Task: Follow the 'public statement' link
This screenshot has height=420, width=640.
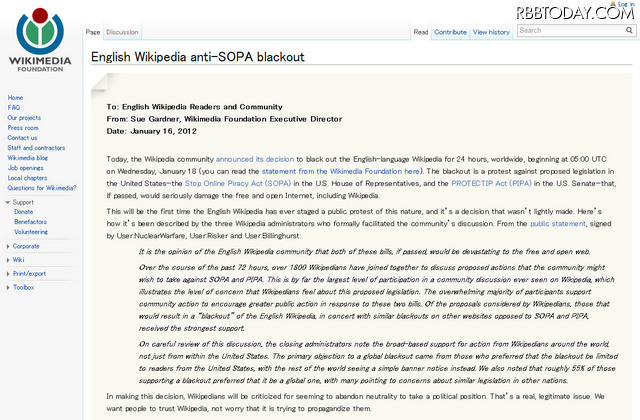Action: click(558, 224)
